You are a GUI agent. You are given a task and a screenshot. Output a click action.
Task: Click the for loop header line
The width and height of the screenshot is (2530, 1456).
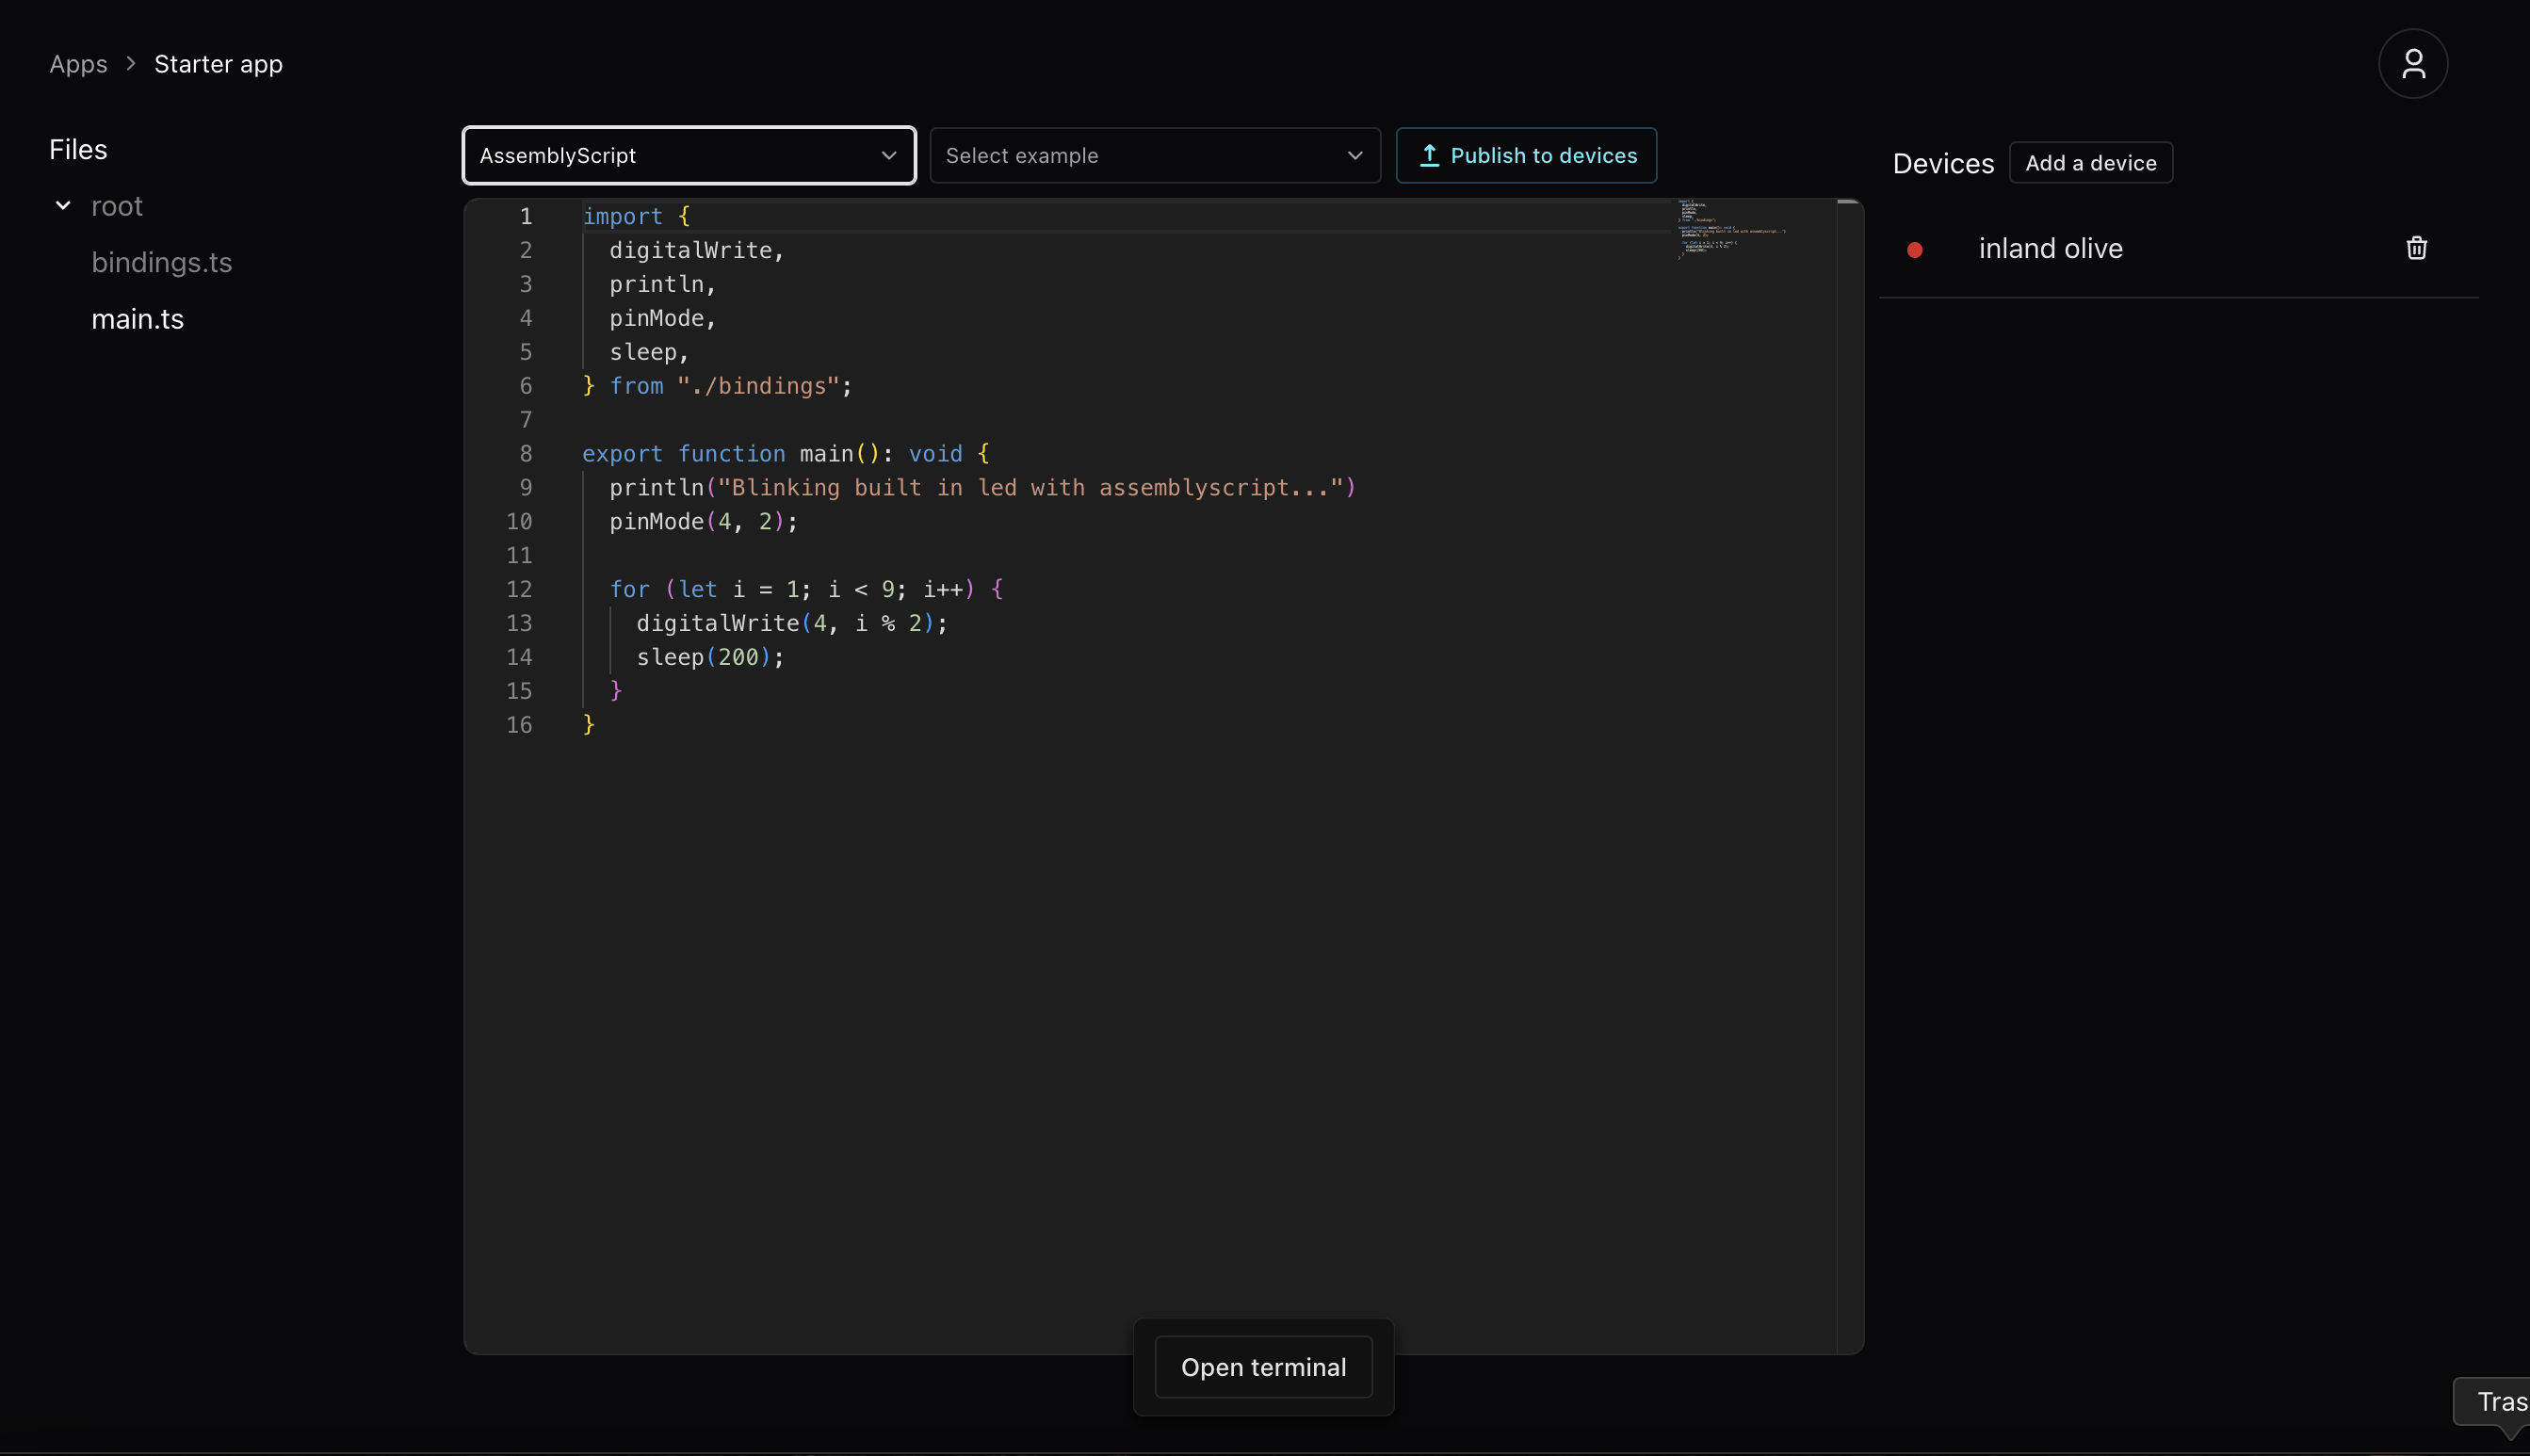click(x=806, y=589)
